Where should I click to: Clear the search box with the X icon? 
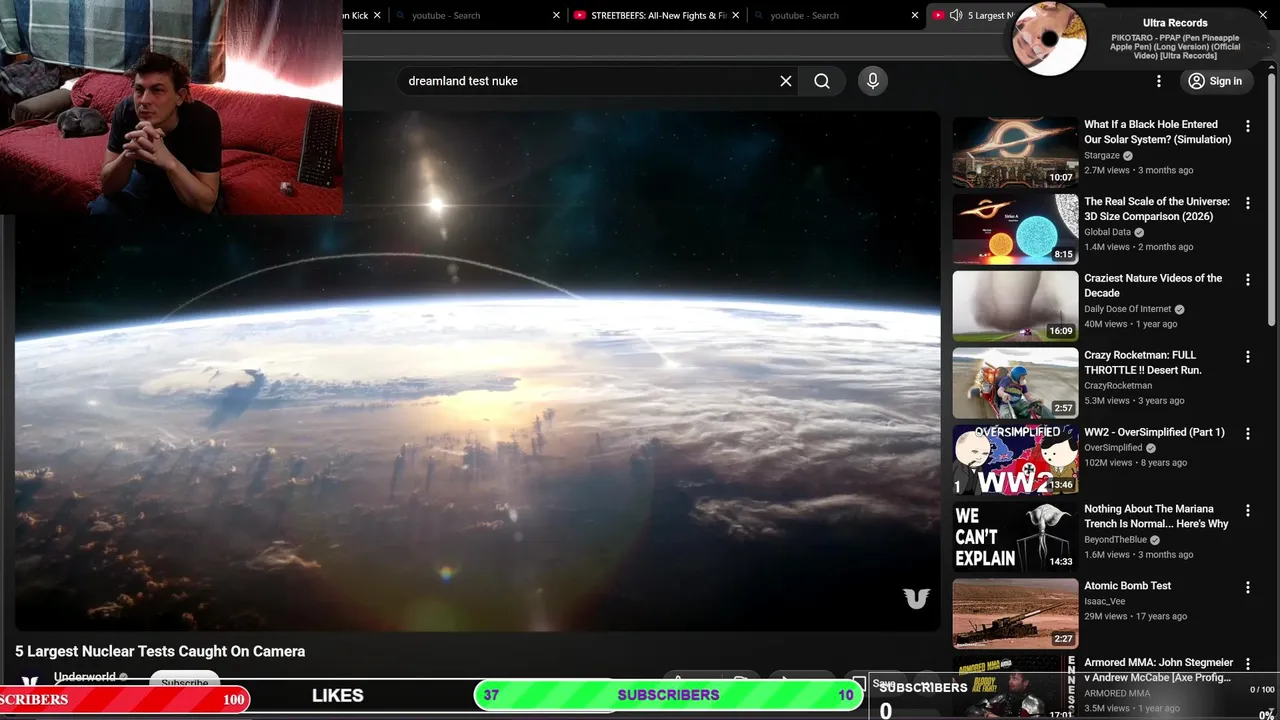click(x=786, y=81)
